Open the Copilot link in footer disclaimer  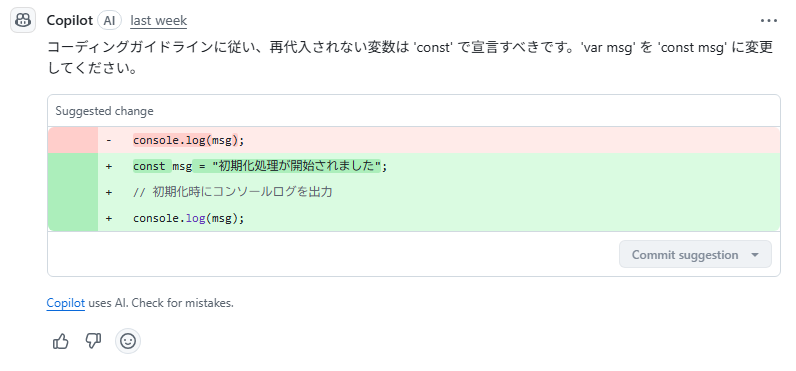(65, 303)
